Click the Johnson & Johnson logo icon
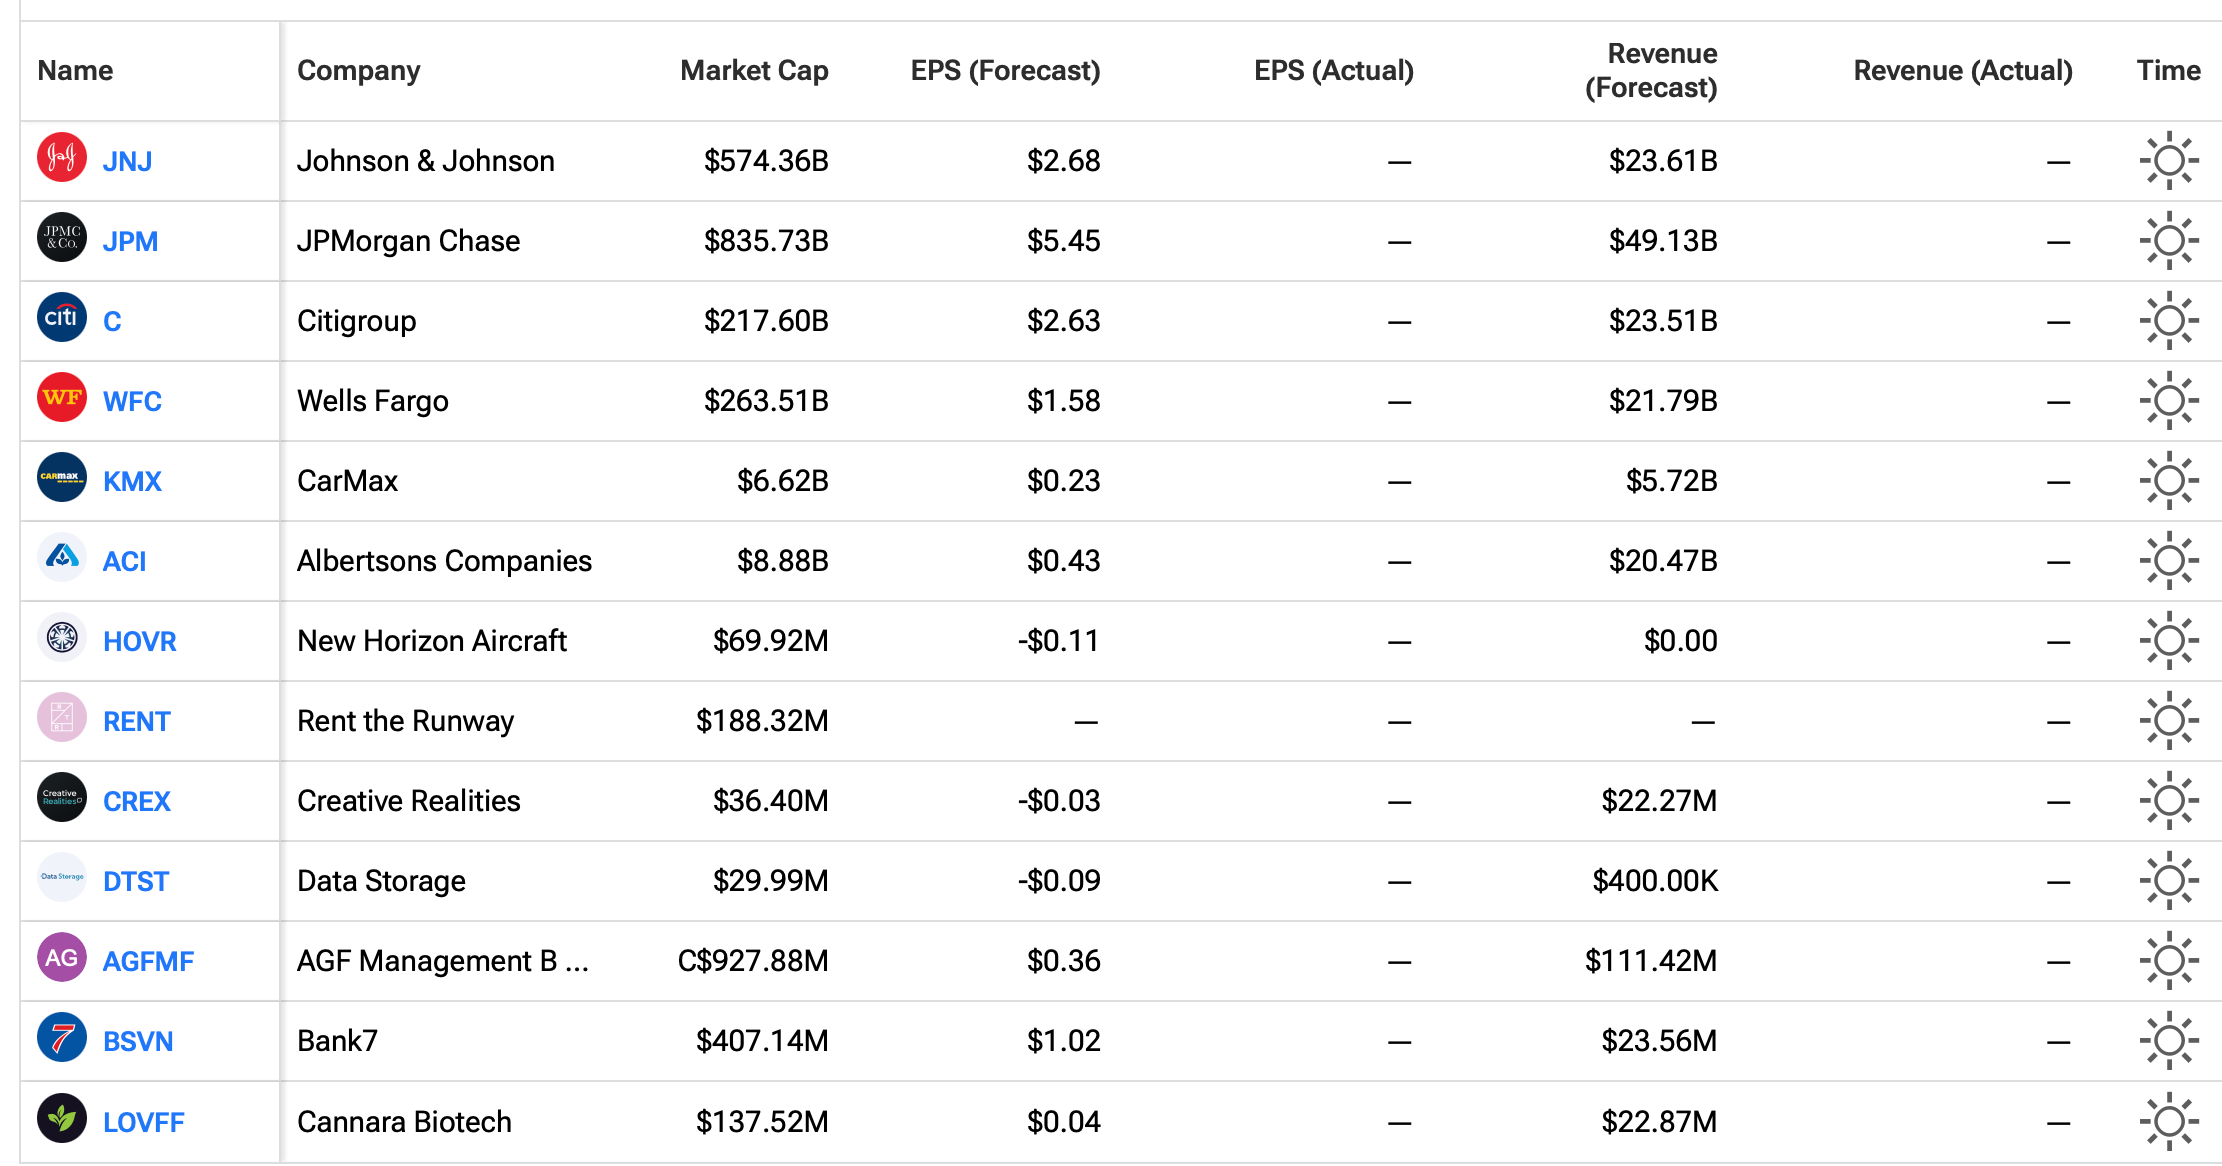 point(62,158)
